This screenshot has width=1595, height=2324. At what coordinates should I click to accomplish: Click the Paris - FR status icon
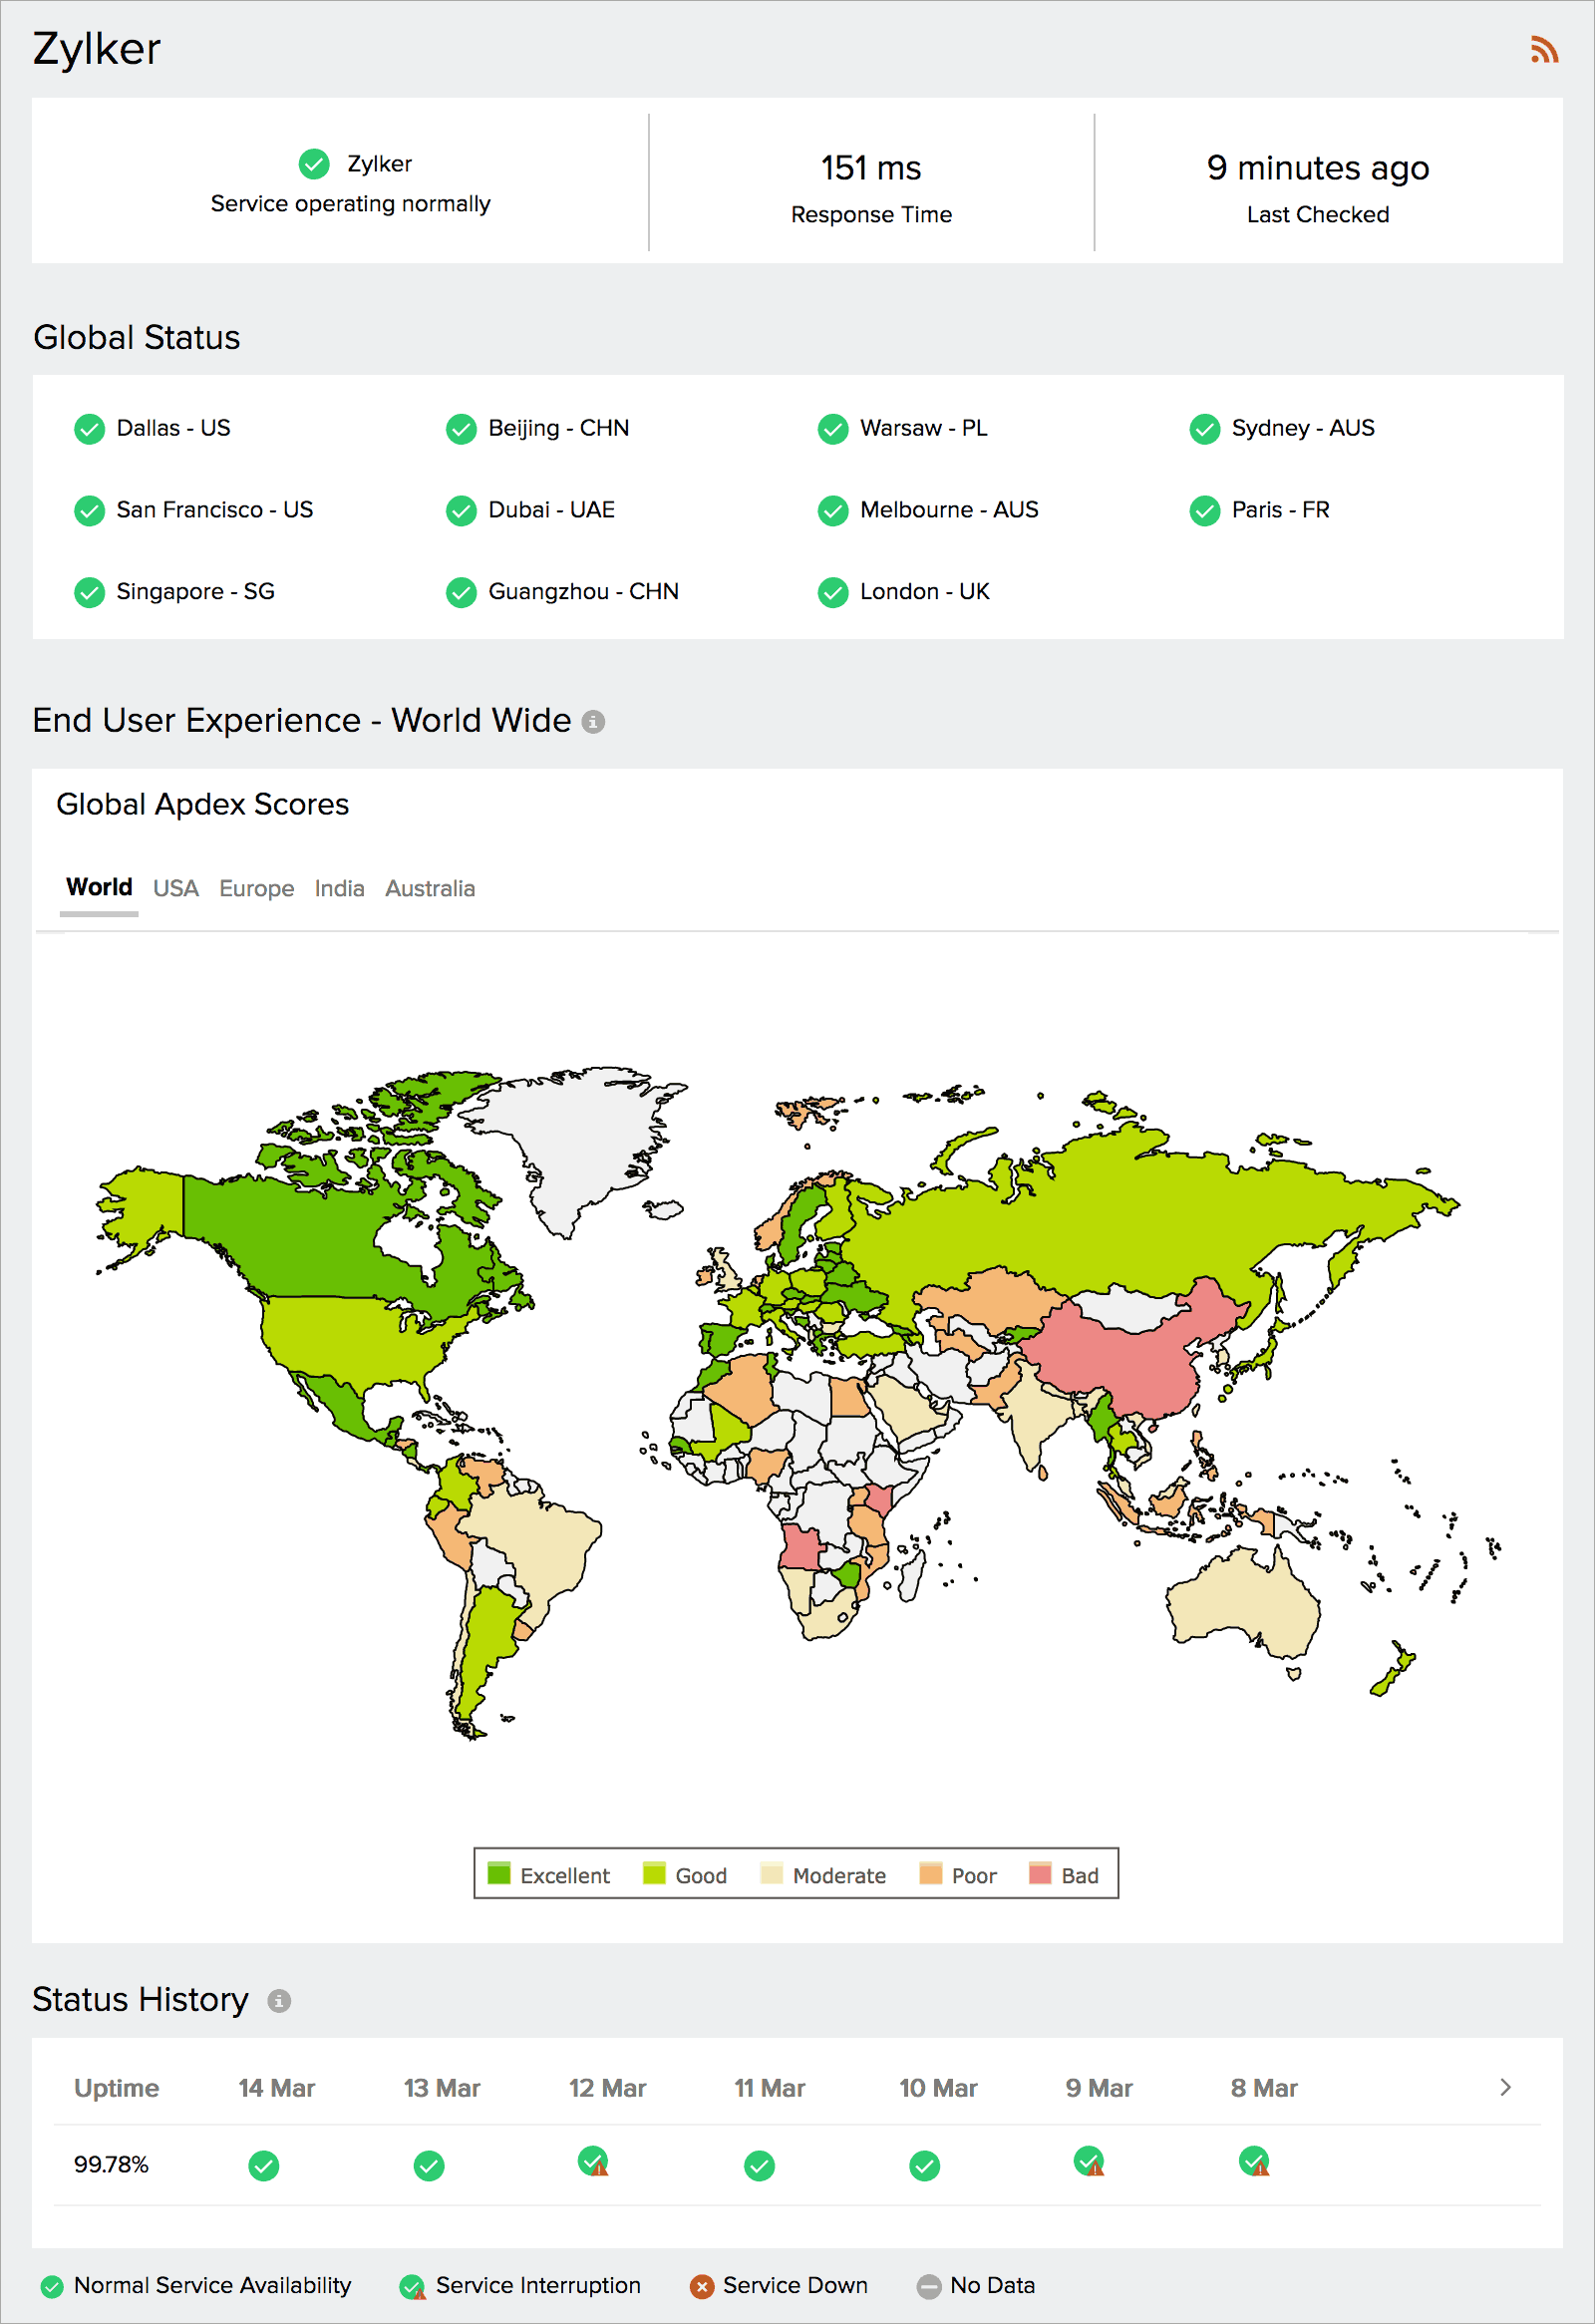point(1205,511)
